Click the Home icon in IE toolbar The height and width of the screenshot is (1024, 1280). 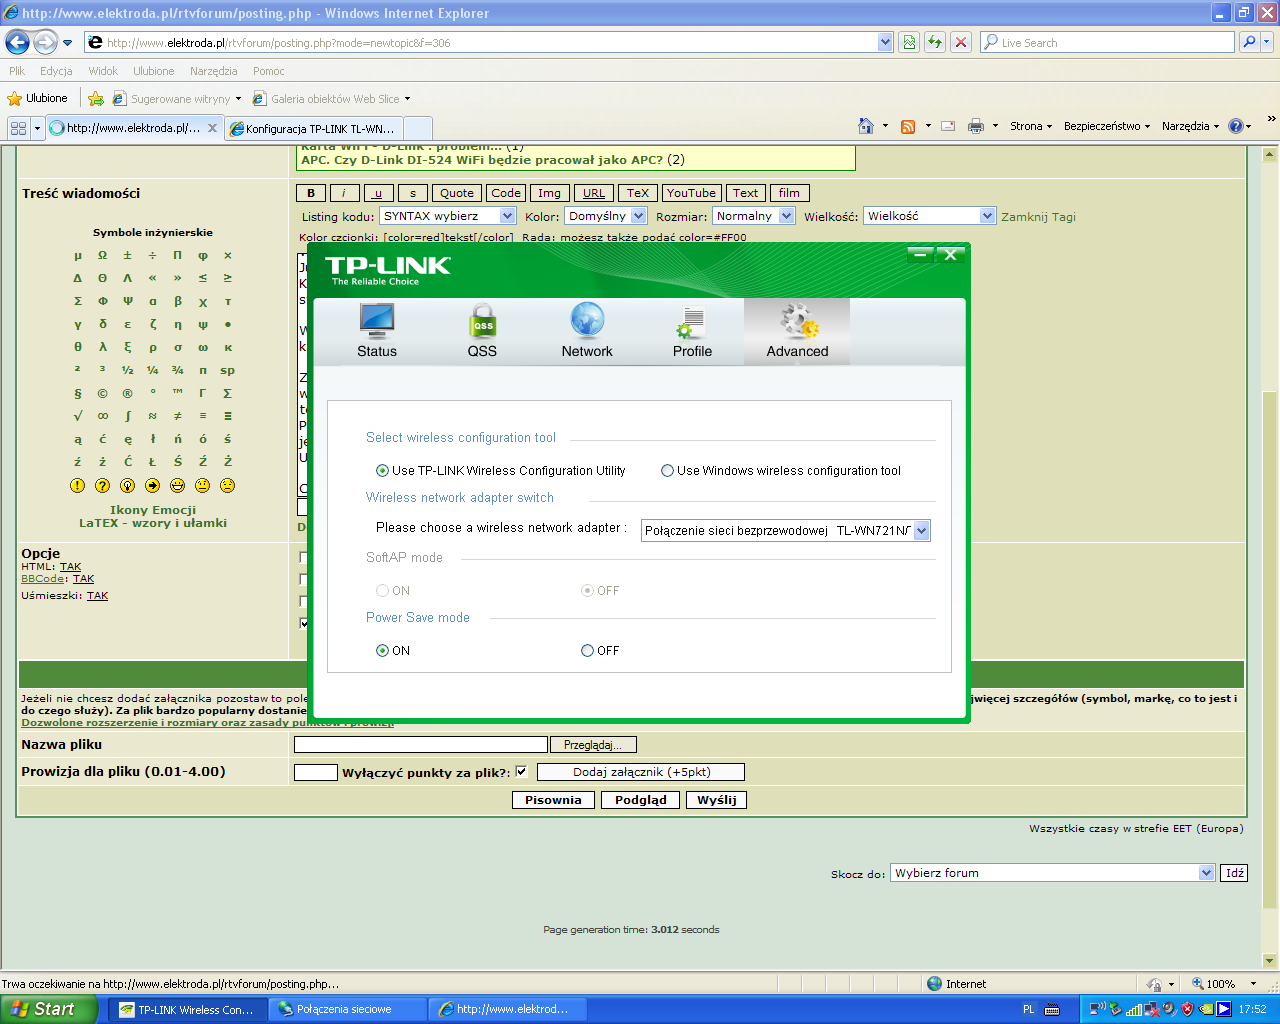tap(865, 126)
